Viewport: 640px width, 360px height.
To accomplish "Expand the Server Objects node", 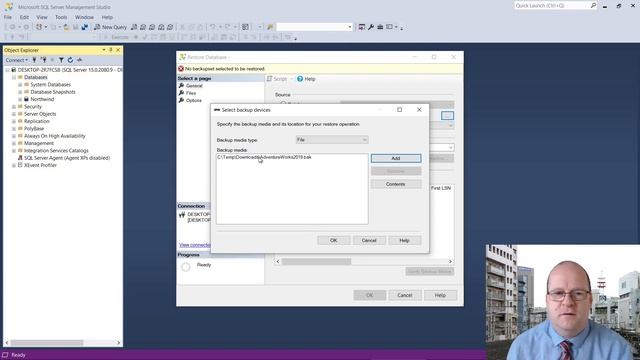I will coord(14,114).
